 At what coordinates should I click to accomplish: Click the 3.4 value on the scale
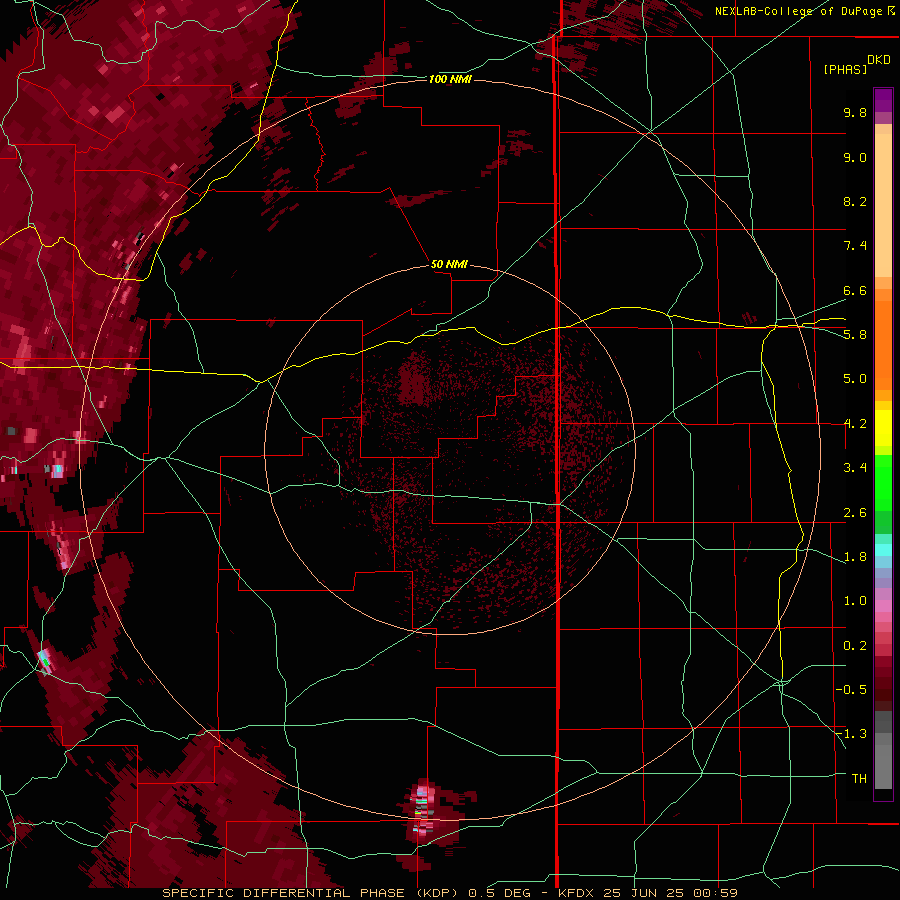(x=855, y=467)
